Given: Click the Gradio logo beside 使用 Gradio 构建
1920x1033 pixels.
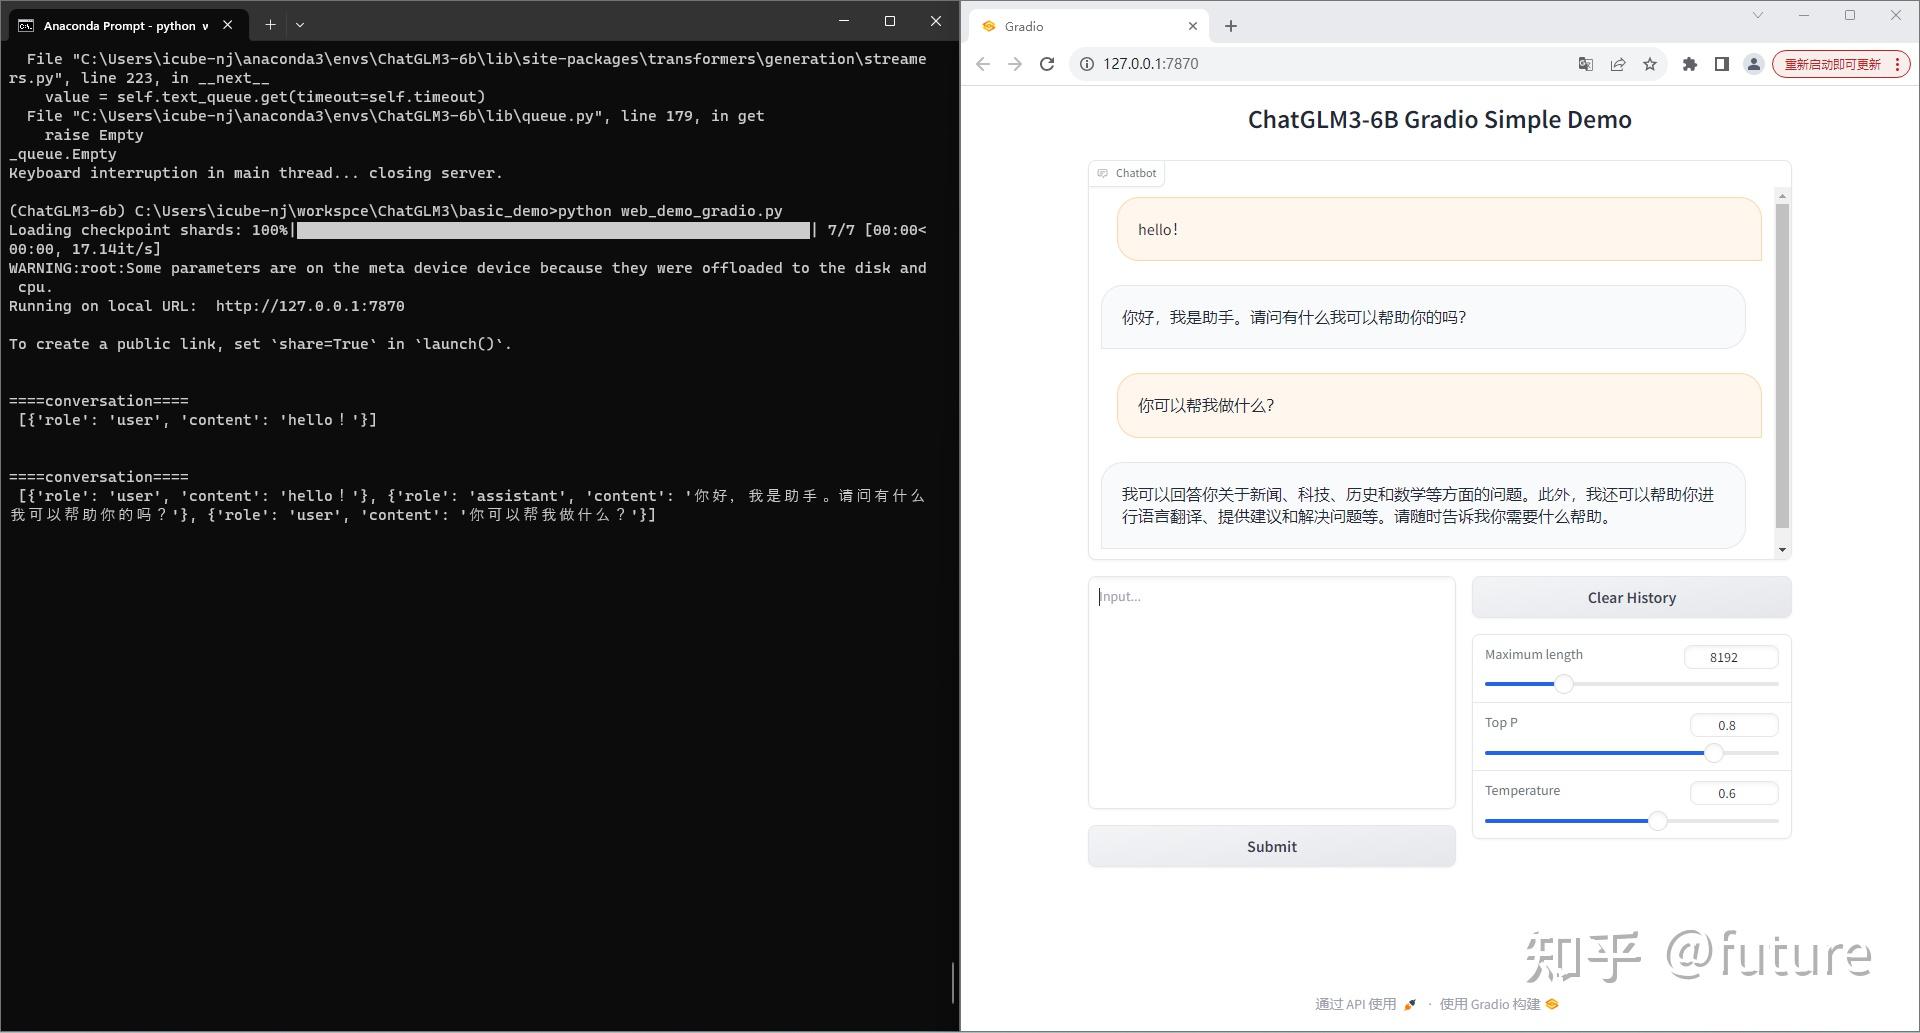Looking at the screenshot, I should pos(1551,1004).
